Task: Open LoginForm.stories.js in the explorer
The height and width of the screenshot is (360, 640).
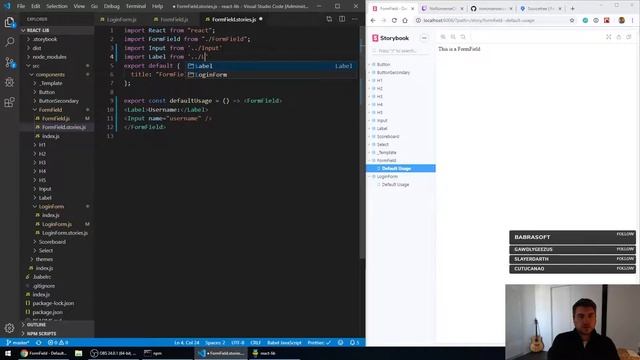Action: point(64,233)
